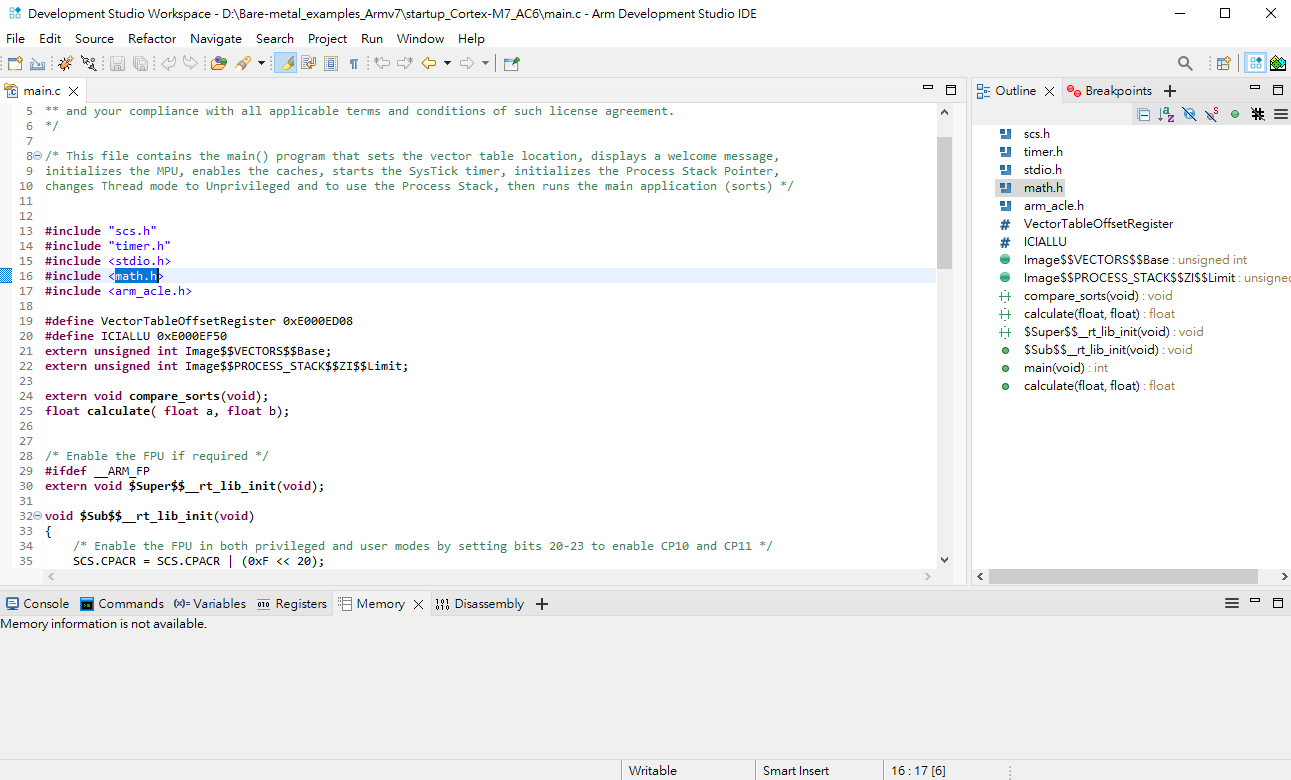Image resolution: width=1291 pixels, height=780 pixels.
Task: Open the Forward history dropdown arrow
Action: (485, 63)
